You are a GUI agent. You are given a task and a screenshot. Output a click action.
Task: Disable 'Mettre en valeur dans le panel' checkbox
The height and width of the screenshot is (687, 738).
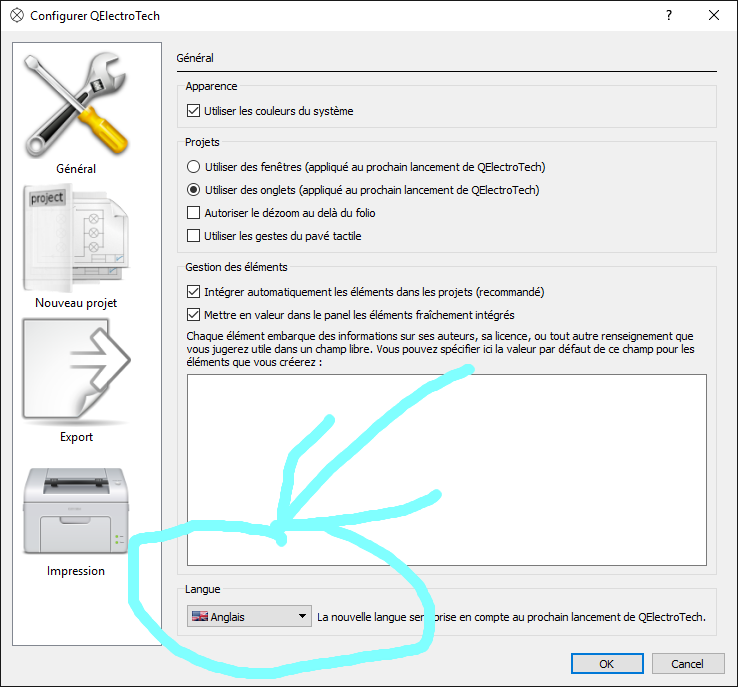pos(194,315)
